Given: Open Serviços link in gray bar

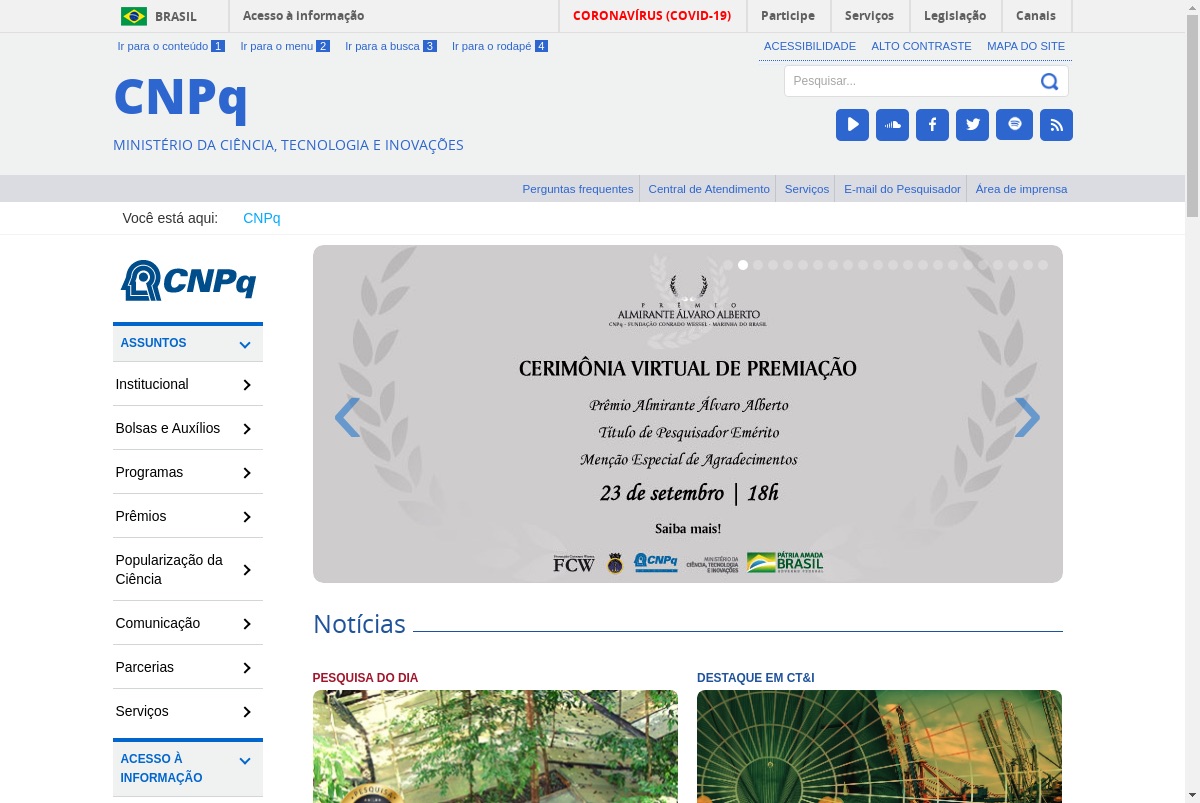Looking at the screenshot, I should pyautogui.click(x=807, y=189).
